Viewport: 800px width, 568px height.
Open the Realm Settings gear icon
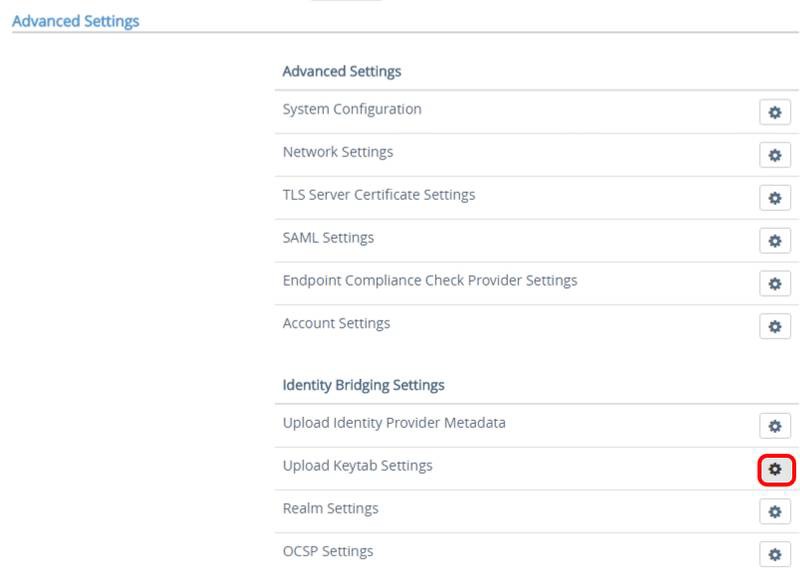tap(774, 512)
